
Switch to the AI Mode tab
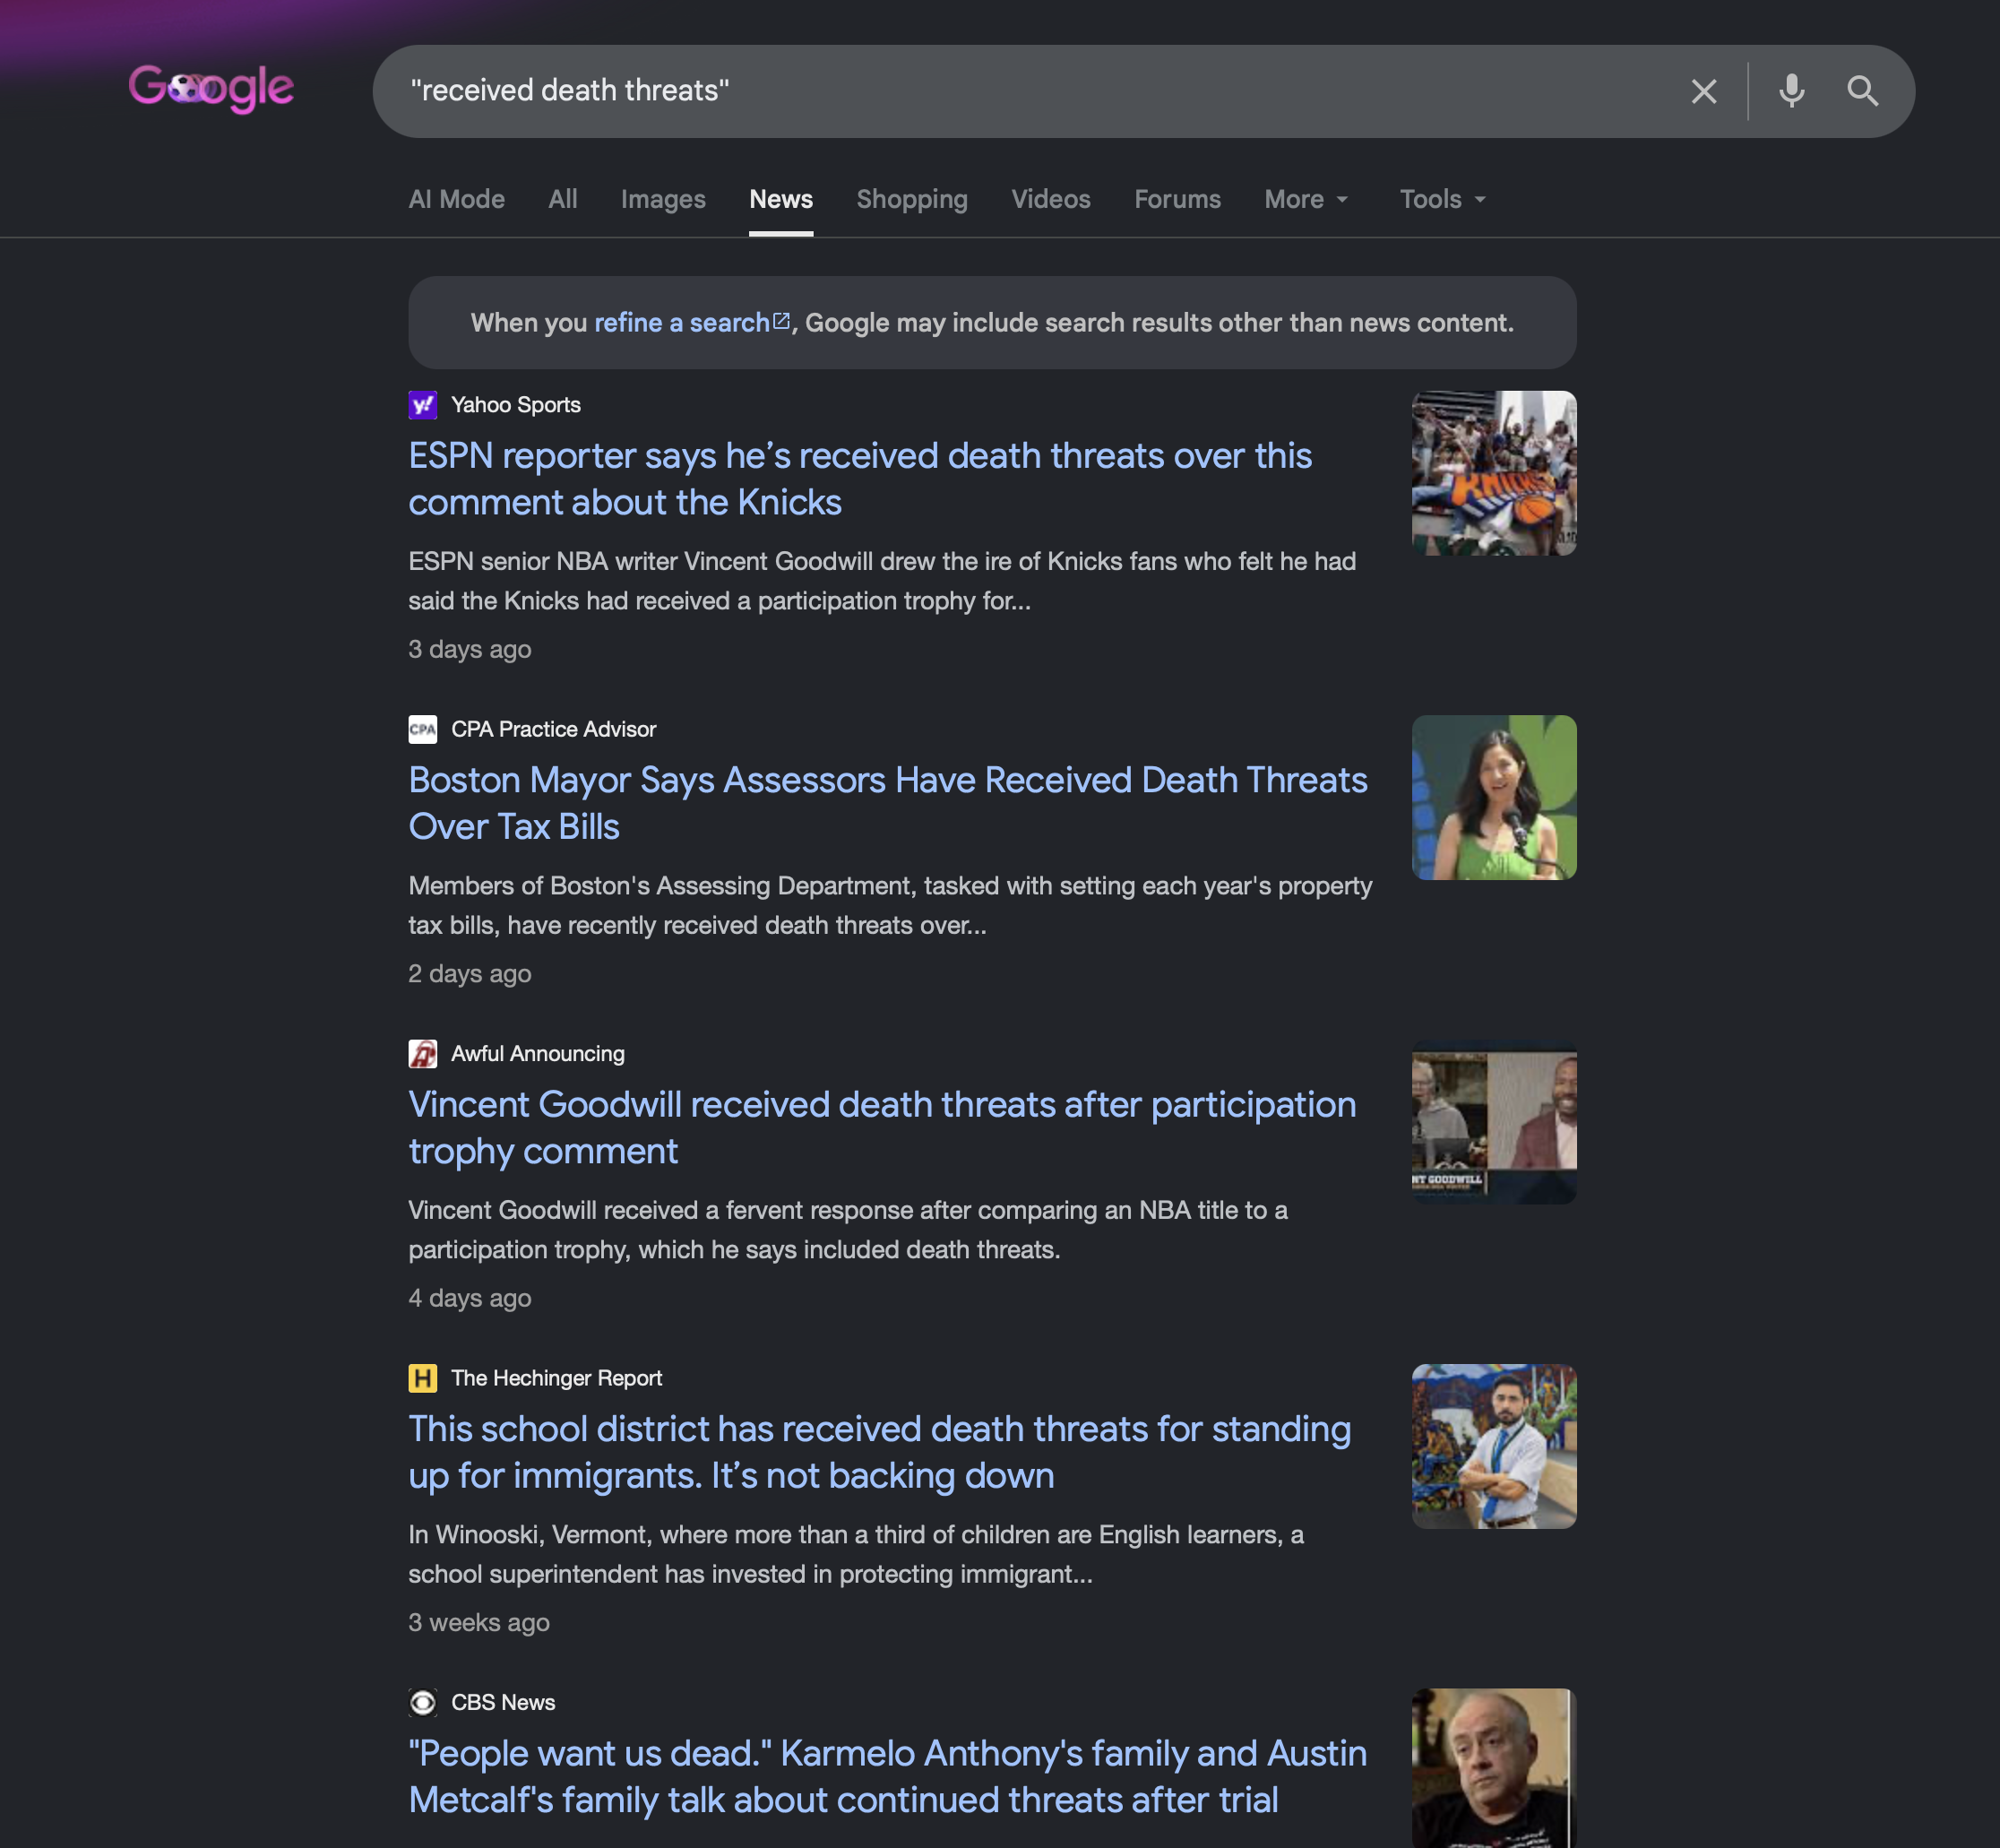[457, 199]
